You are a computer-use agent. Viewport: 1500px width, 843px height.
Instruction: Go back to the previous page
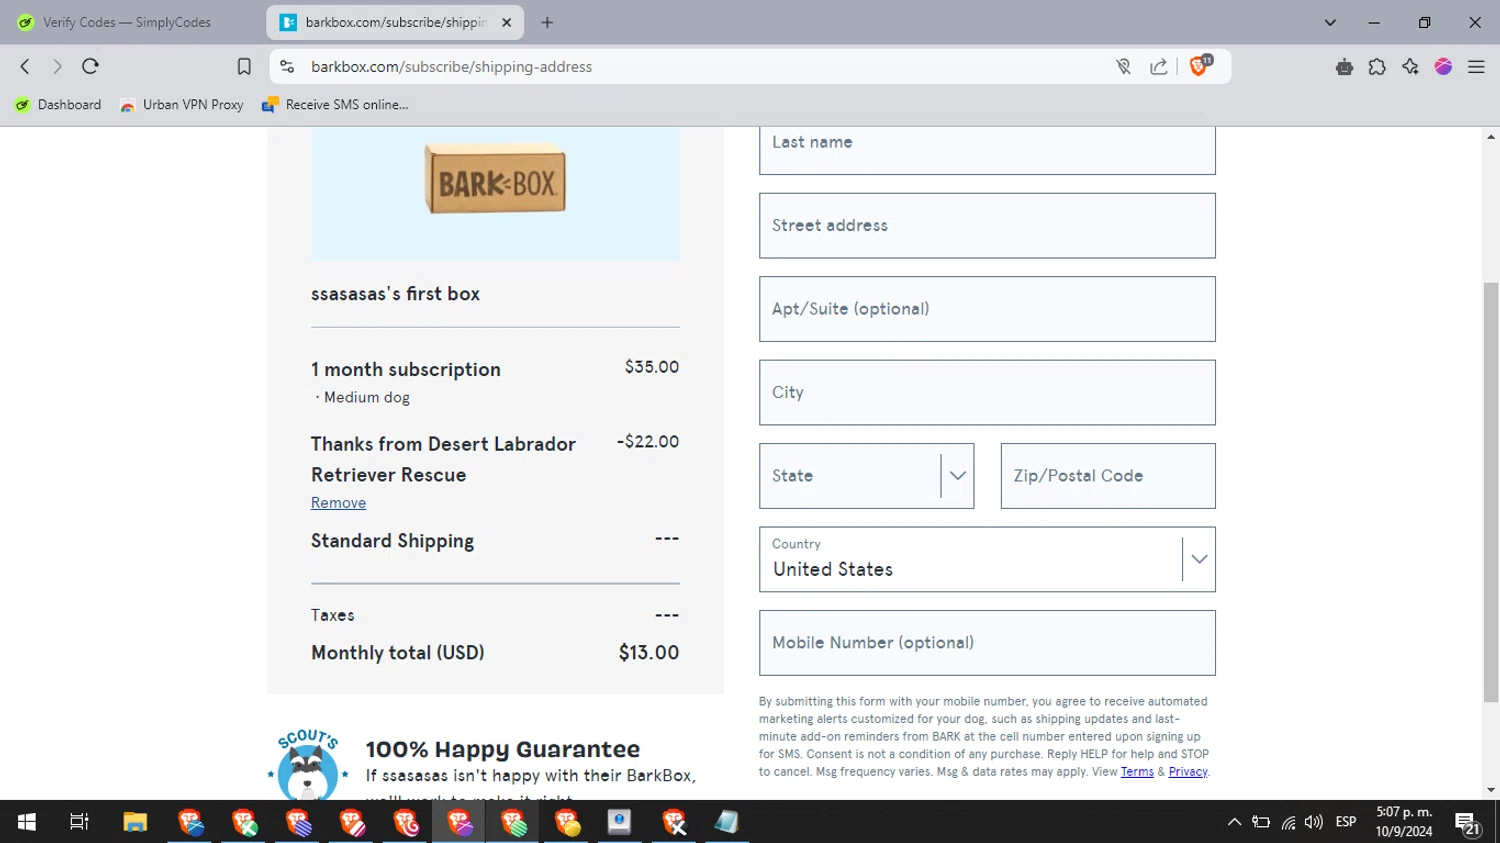[25, 66]
